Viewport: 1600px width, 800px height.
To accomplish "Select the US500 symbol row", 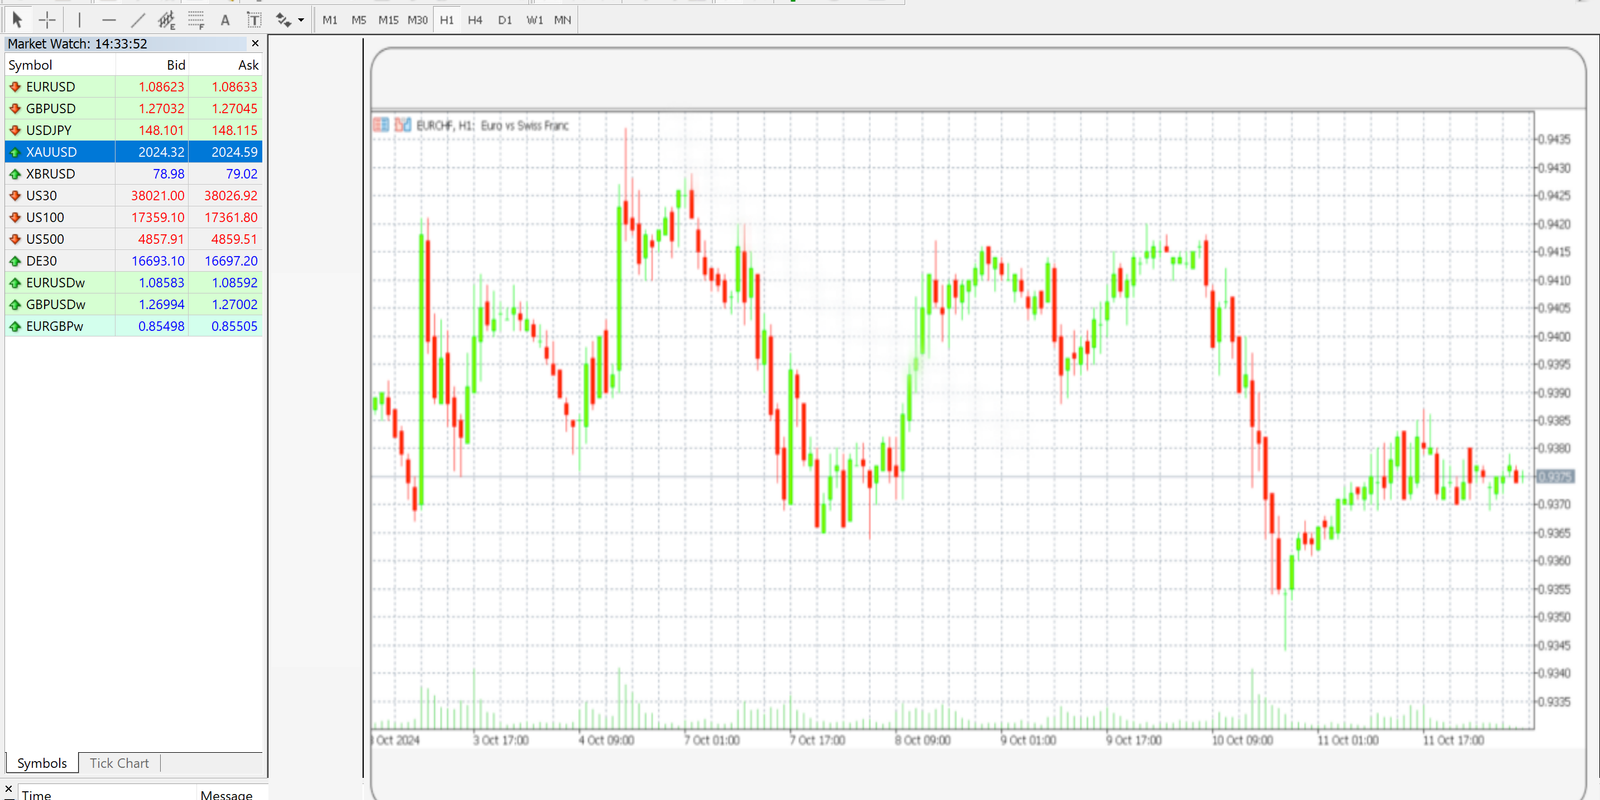I will [134, 239].
